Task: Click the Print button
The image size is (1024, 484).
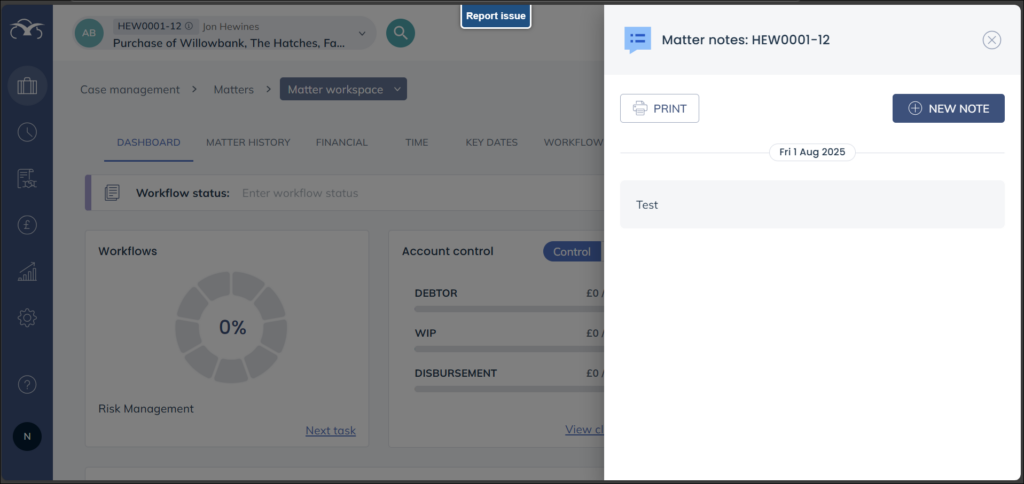Action: pos(659,108)
